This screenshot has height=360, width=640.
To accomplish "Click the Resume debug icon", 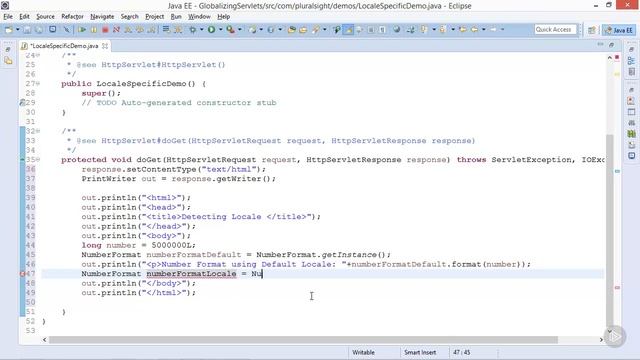I will pyautogui.click(x=82, y=29).
